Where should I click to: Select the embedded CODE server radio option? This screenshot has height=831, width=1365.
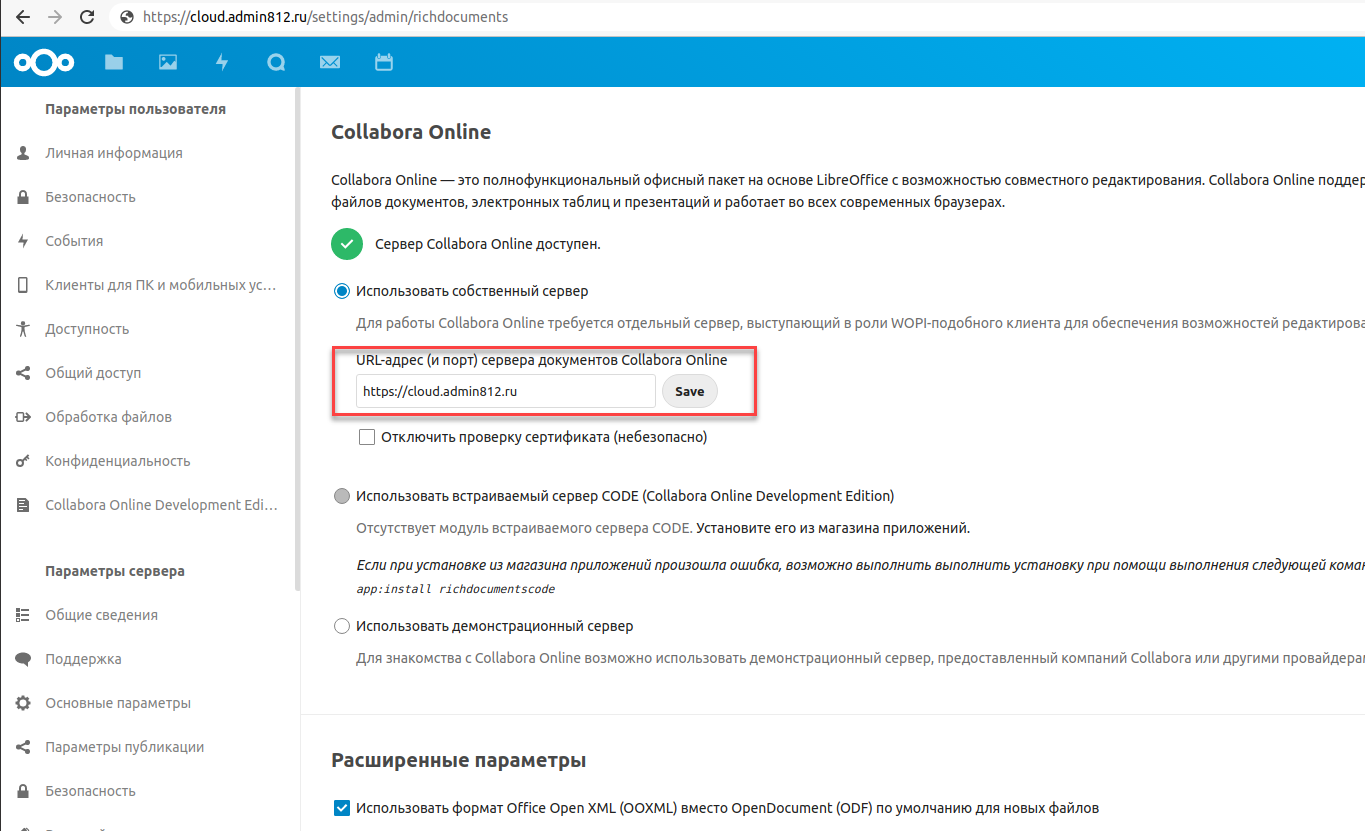tap(342, 496)
